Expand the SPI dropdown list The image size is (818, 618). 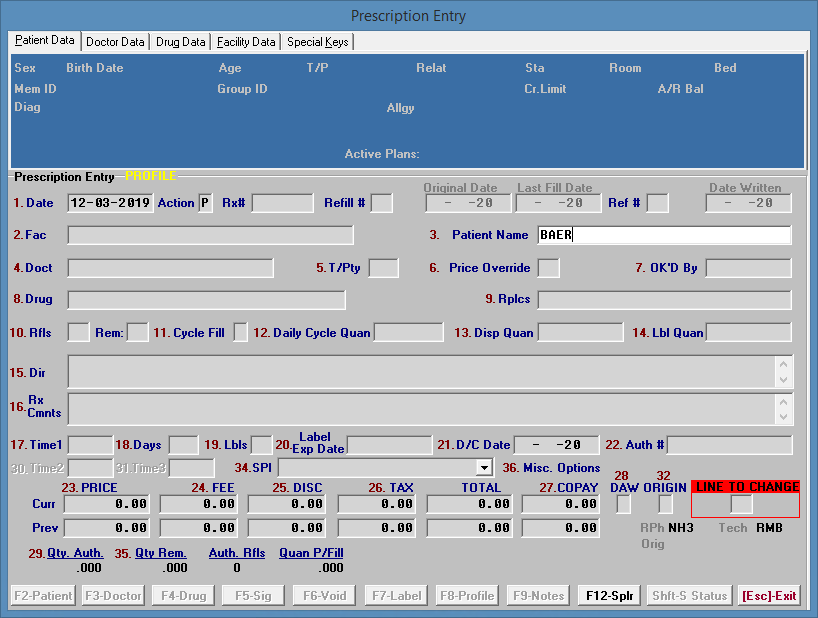(484, 467)
